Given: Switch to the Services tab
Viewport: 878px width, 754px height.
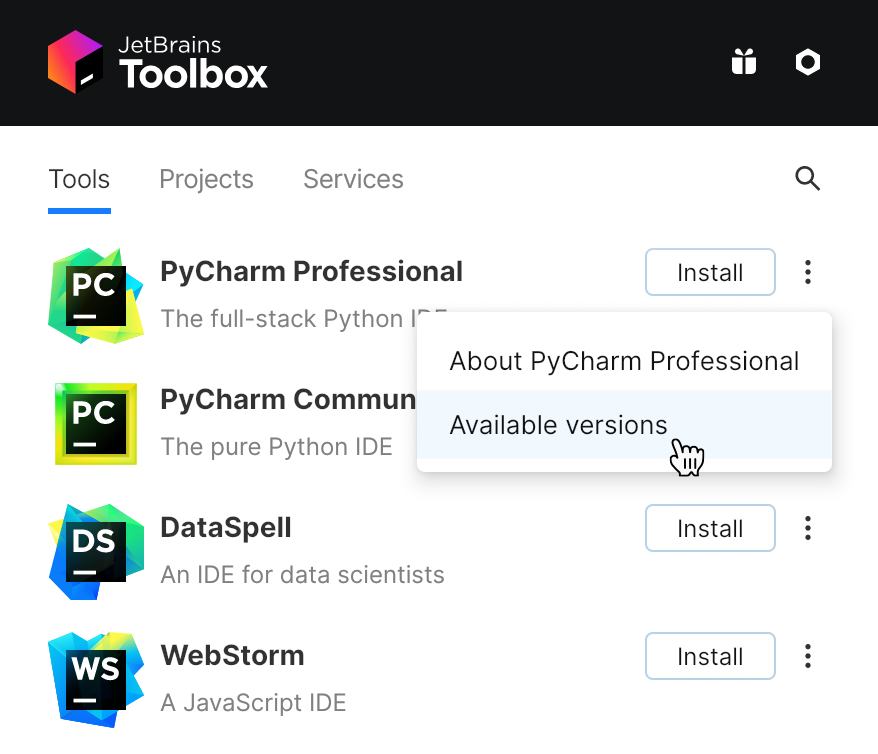Looking at the screenshot, I should (x=353, y=179).
